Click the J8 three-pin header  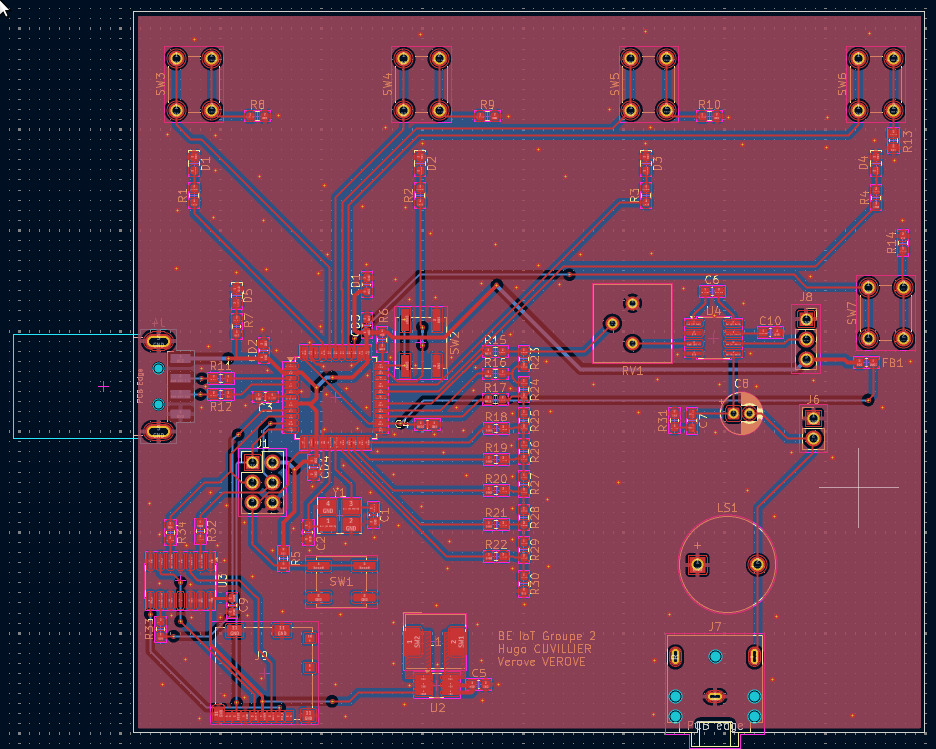pos(806,339)
